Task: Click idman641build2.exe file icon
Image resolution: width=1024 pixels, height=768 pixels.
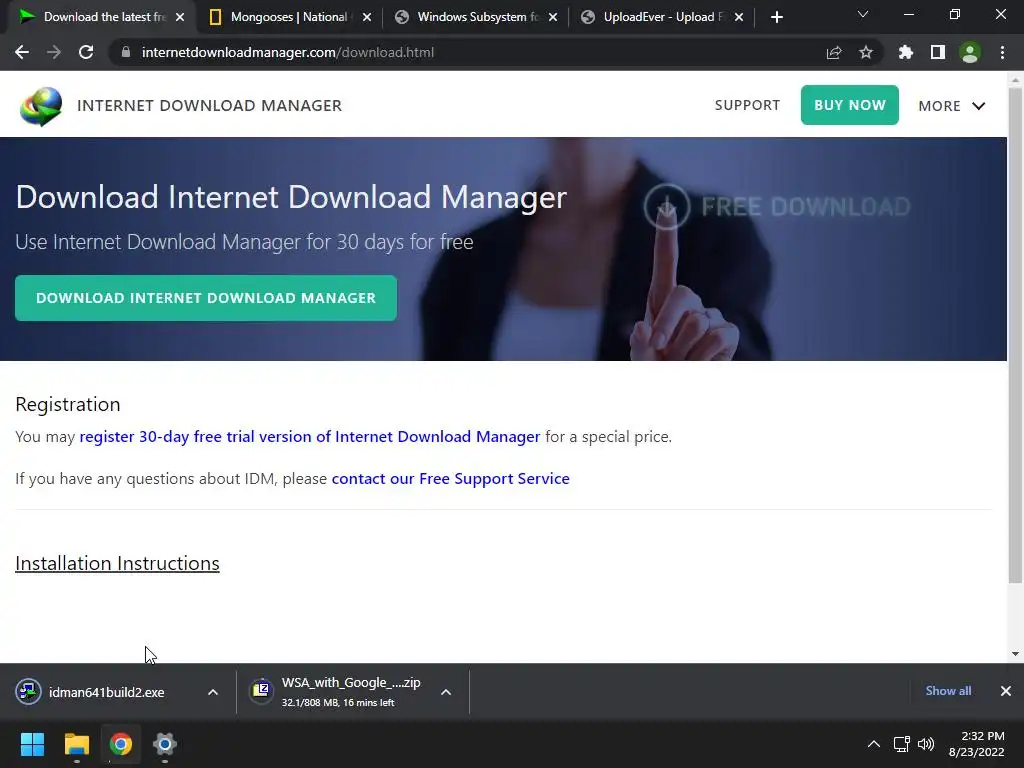Action: pyautogui.click(x=29, y=692)
